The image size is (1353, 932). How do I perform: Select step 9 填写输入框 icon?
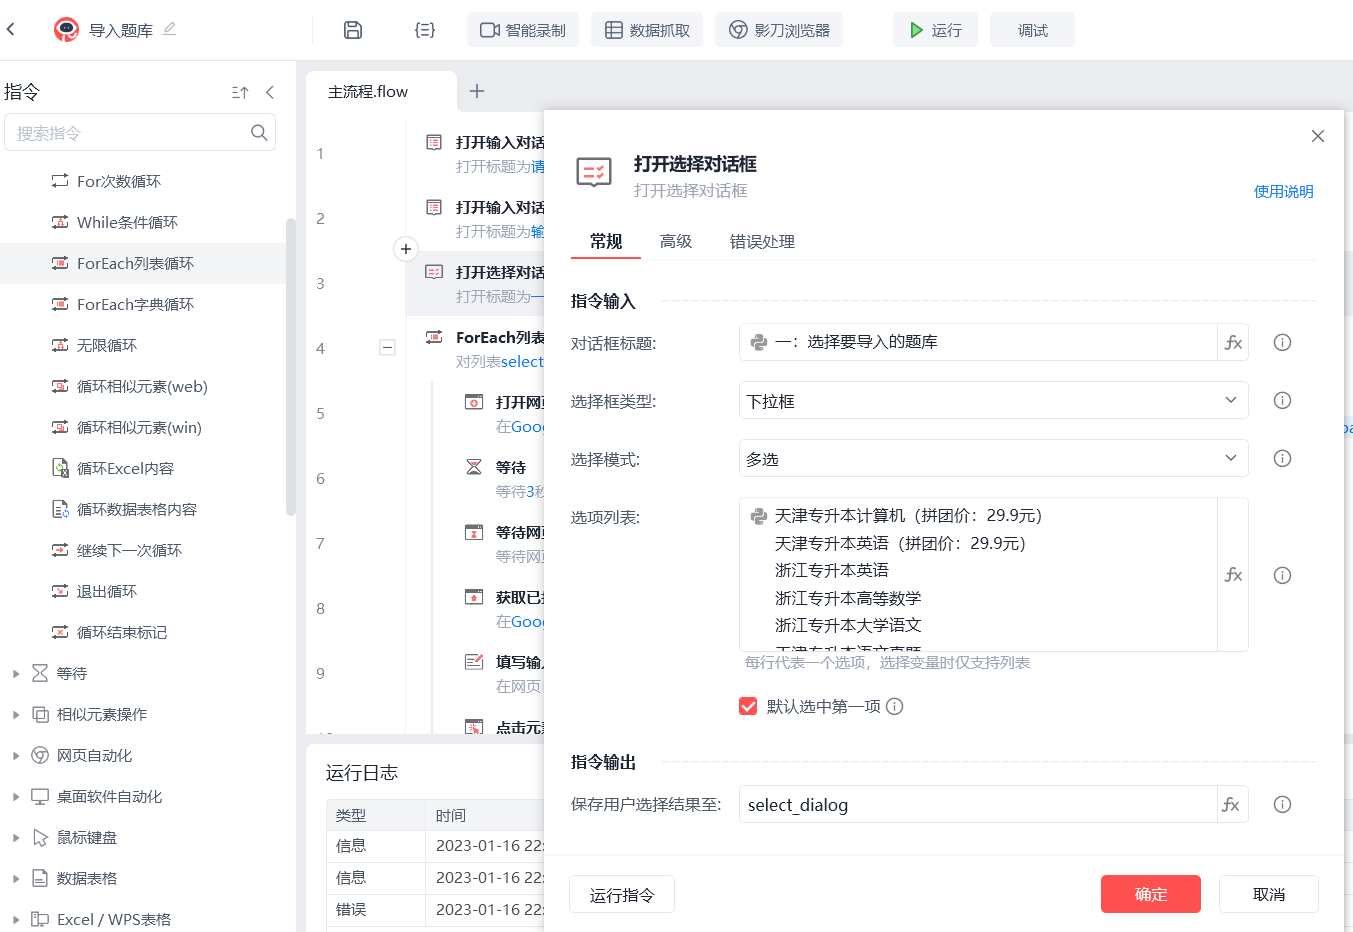click(x=474, y=661)
